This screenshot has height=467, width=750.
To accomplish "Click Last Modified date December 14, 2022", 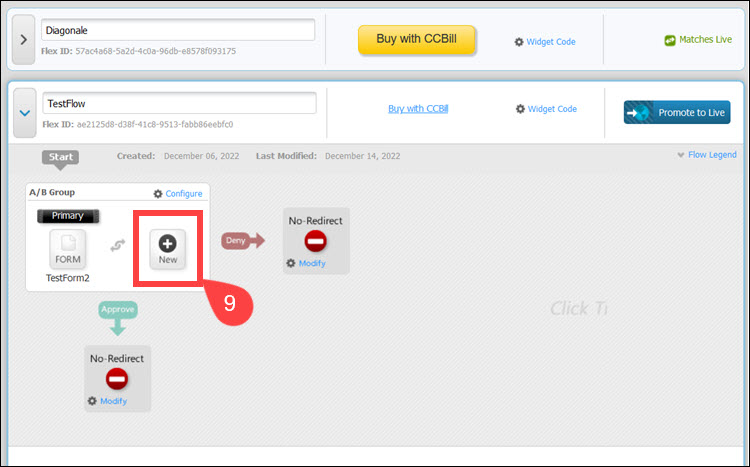I will pos(363,156).
